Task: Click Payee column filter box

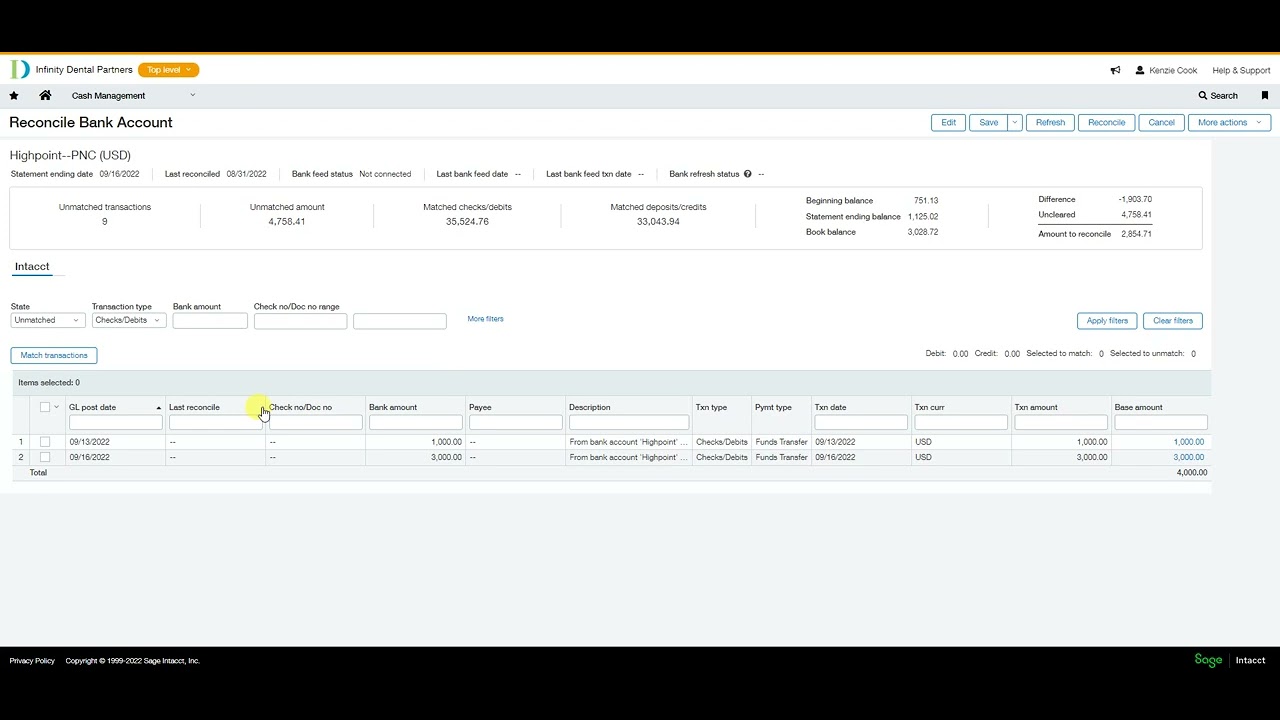Action: (515, 423)
